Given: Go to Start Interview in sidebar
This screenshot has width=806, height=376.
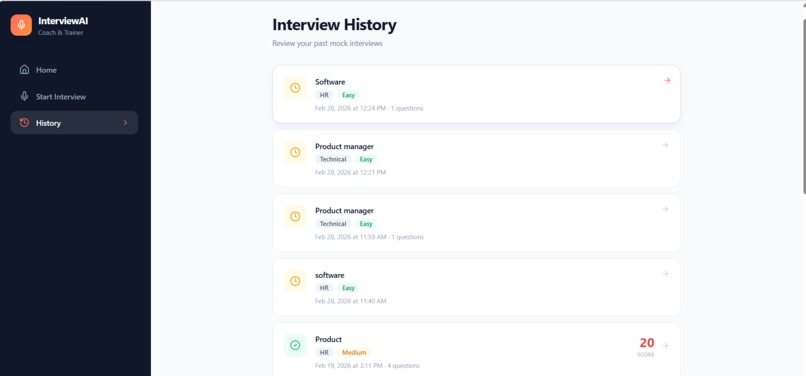Looking at the screenshot, I should click(x=74, y=97).
